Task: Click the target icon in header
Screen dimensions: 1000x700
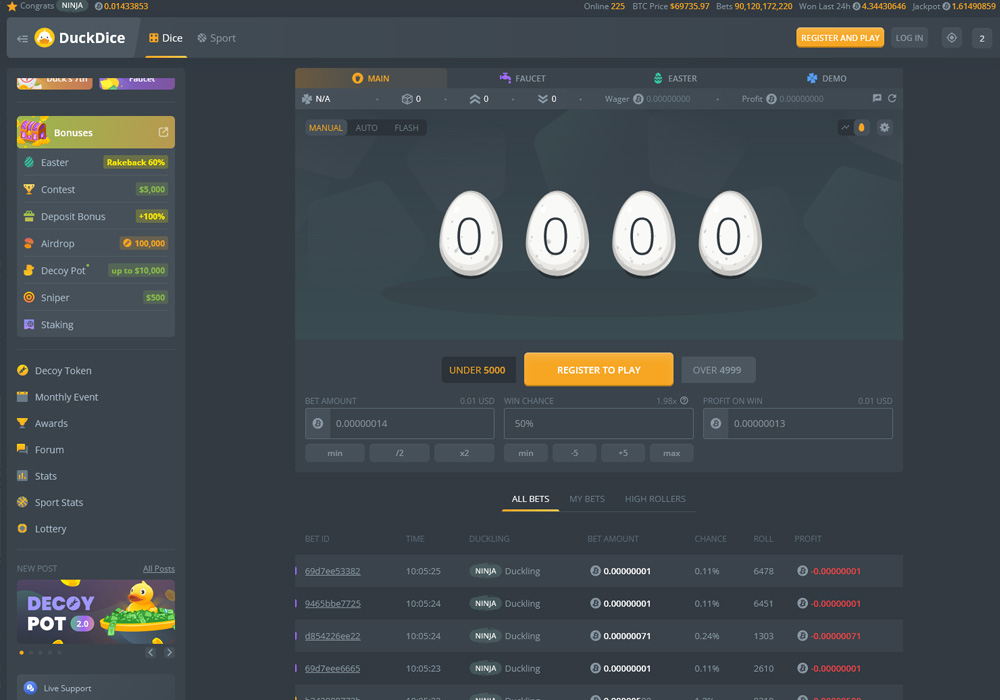Action: [952, 38]
